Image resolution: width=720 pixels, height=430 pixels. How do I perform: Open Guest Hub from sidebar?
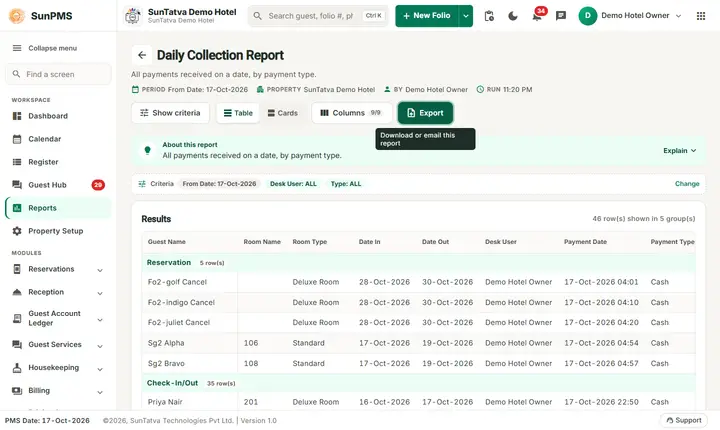(x=58, y=185)
